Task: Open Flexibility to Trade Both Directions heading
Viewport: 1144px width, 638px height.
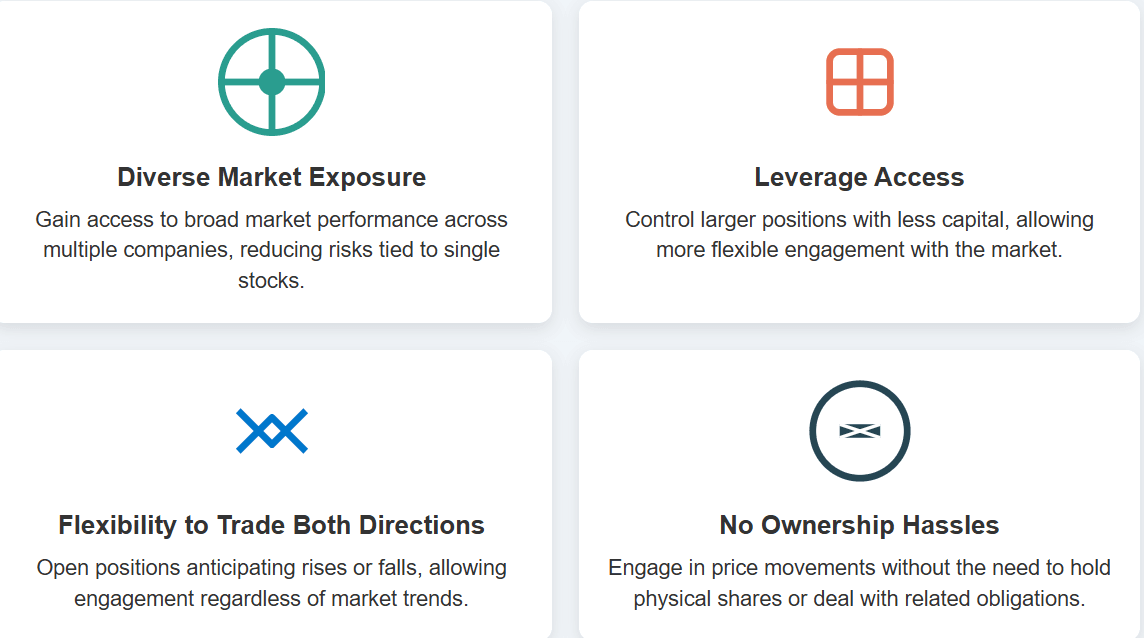Action: click(272, 525)
